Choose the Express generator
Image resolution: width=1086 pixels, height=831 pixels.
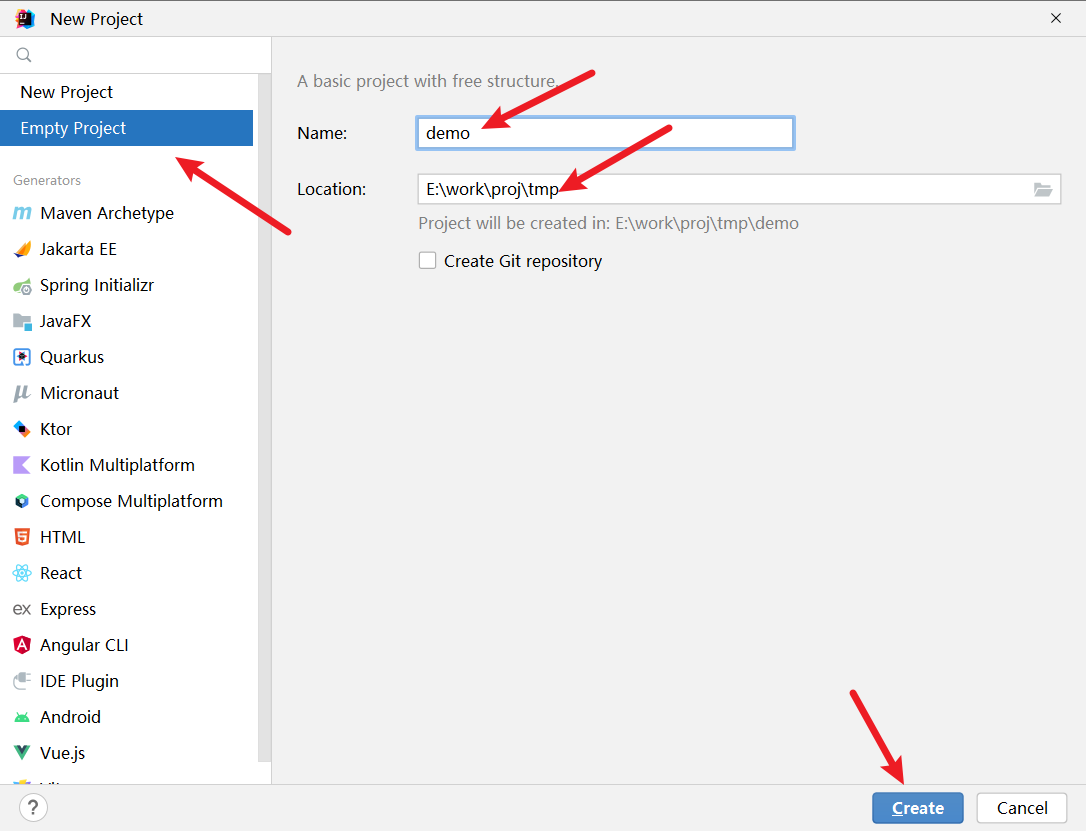pyautogui.click(x=126, y=609)
